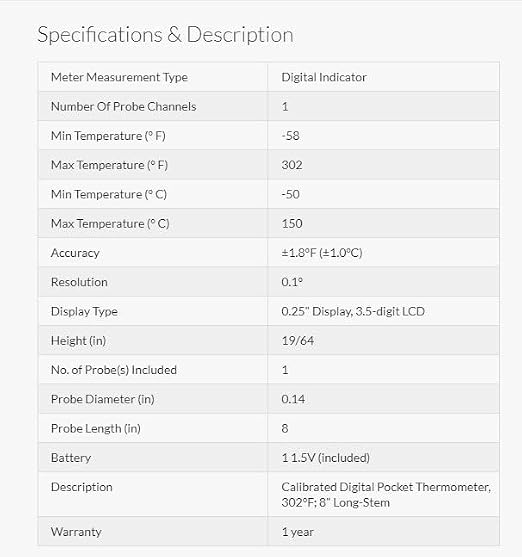Click the Digital Indicator value
Screen dimensions: 522x557
coord(324,77)
